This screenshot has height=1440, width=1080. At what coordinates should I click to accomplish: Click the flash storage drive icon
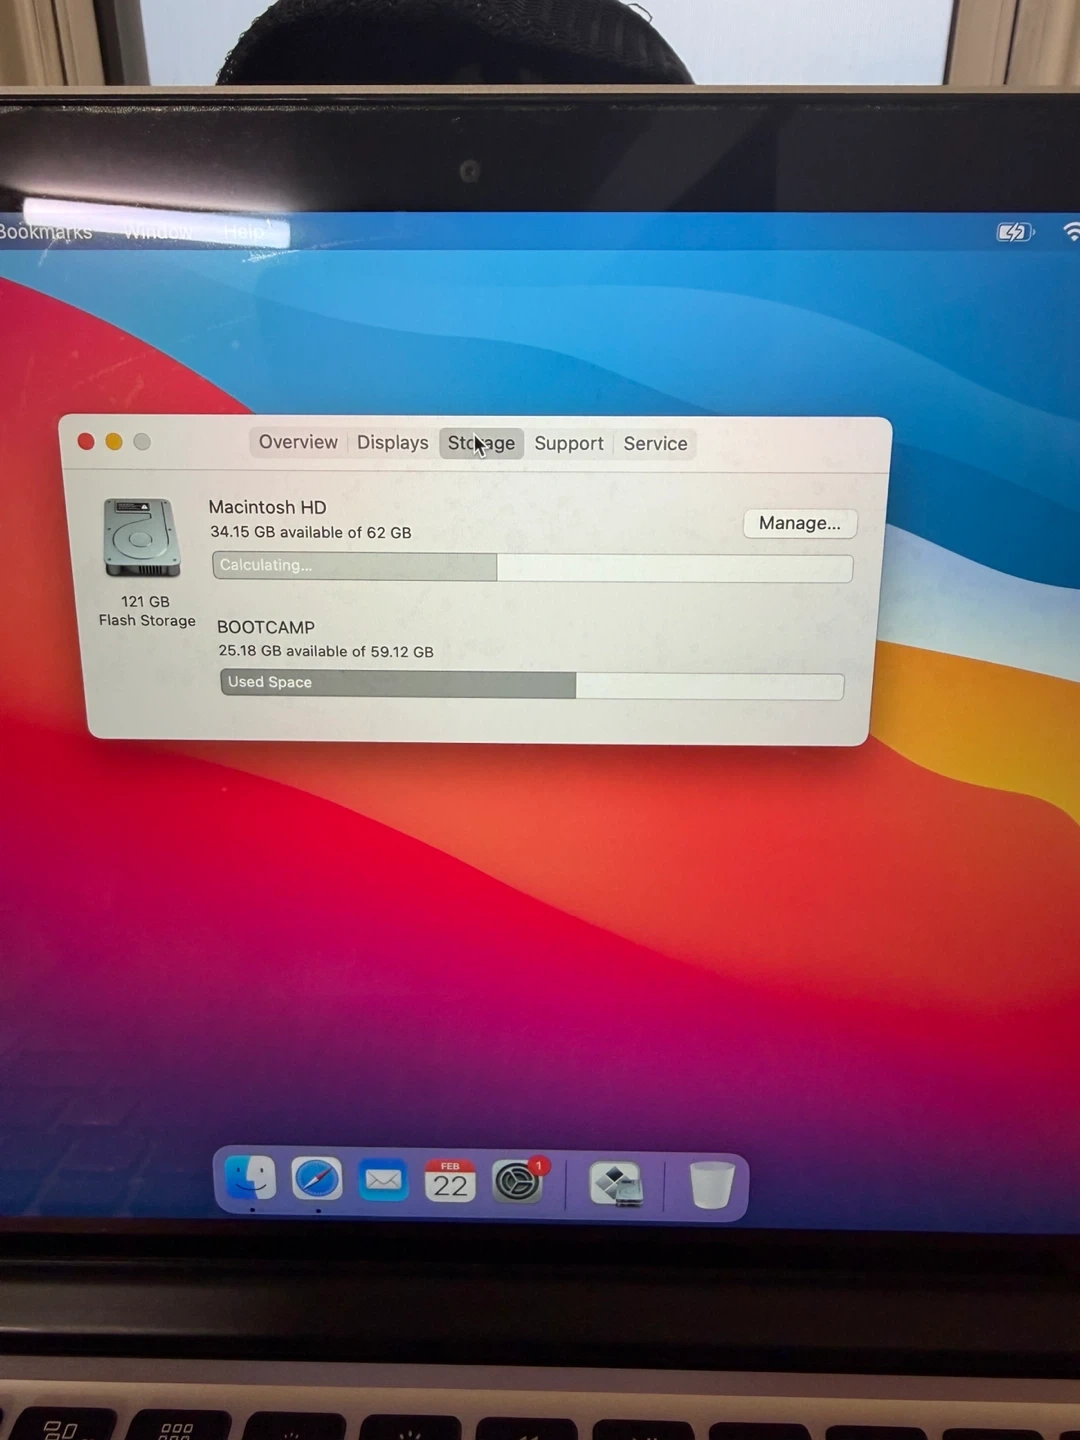142,538
